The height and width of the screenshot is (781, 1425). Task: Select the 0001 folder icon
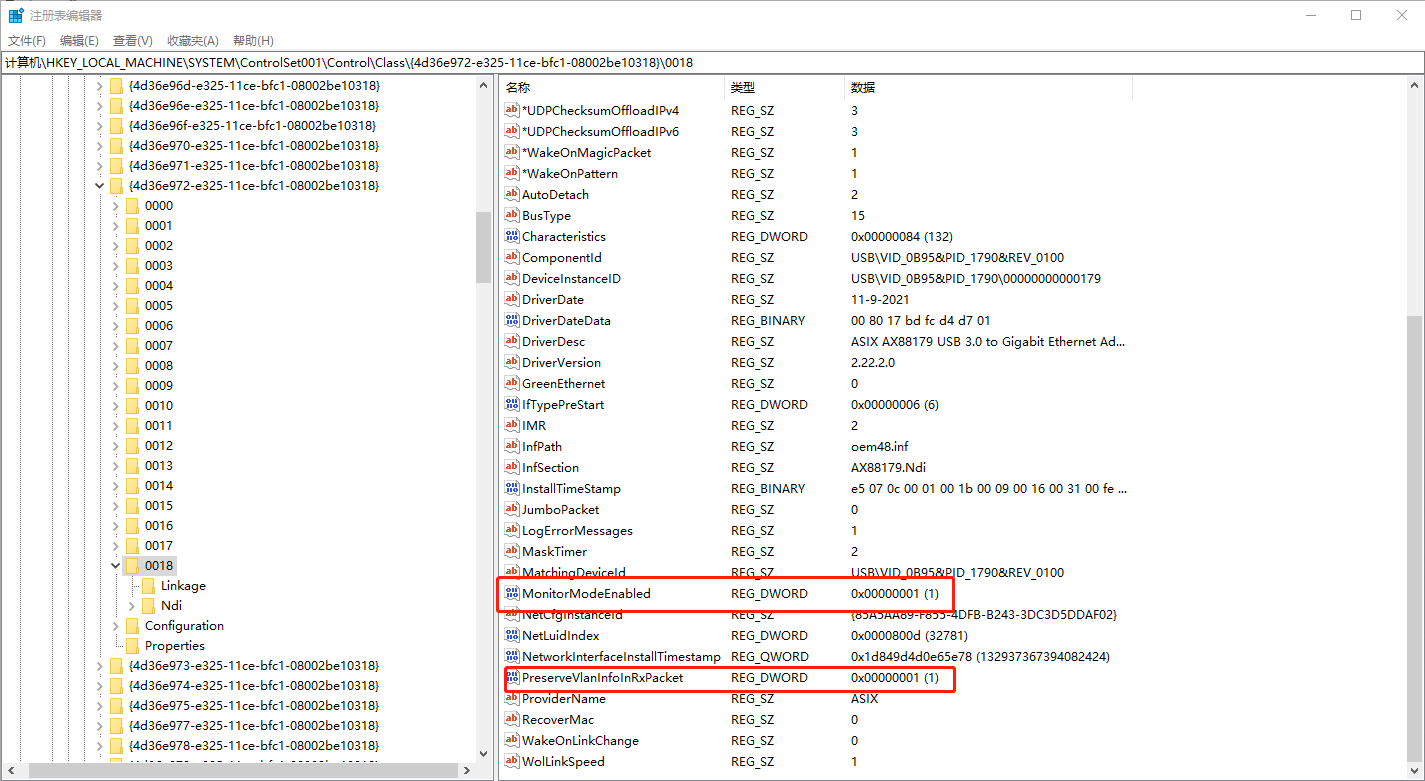tap(132, 225)
